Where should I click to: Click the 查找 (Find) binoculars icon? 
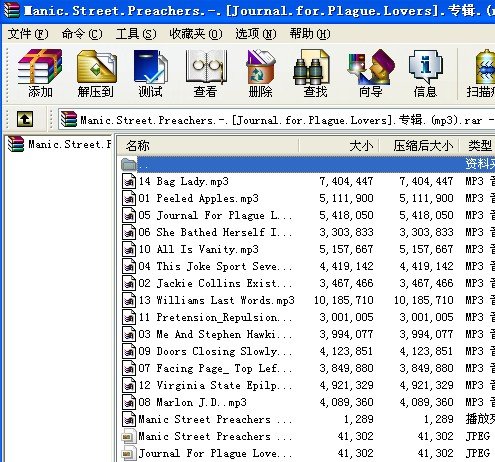[x=315, y=73]
